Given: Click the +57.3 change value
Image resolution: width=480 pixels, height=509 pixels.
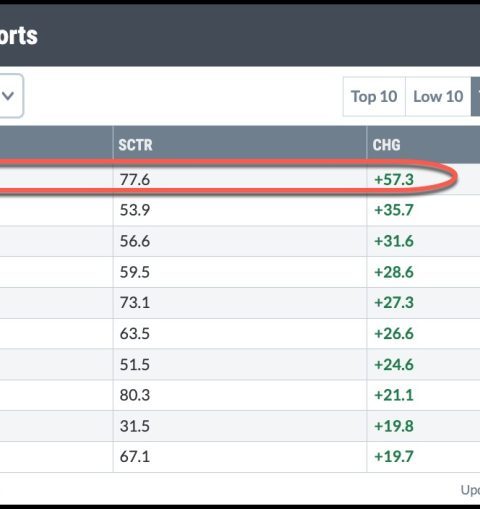Looking at the screenshot, I should [394, 180].
